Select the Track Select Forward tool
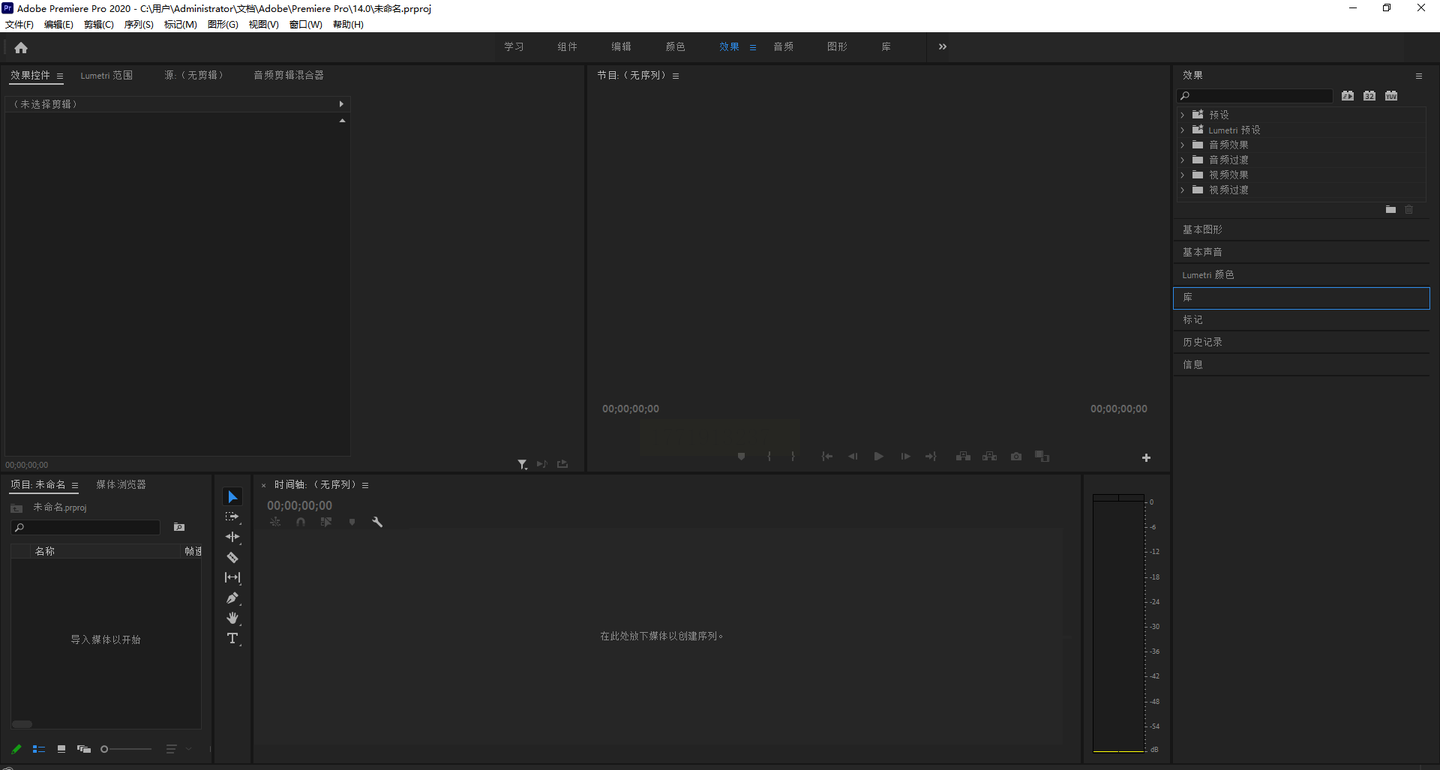The height and width of the screenshot is (770, 1440). coord(232,517)
